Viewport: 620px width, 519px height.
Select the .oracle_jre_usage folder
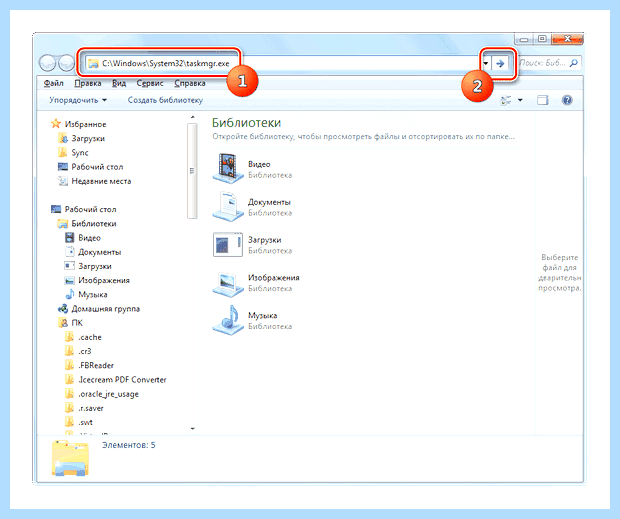tap(108, 394)
